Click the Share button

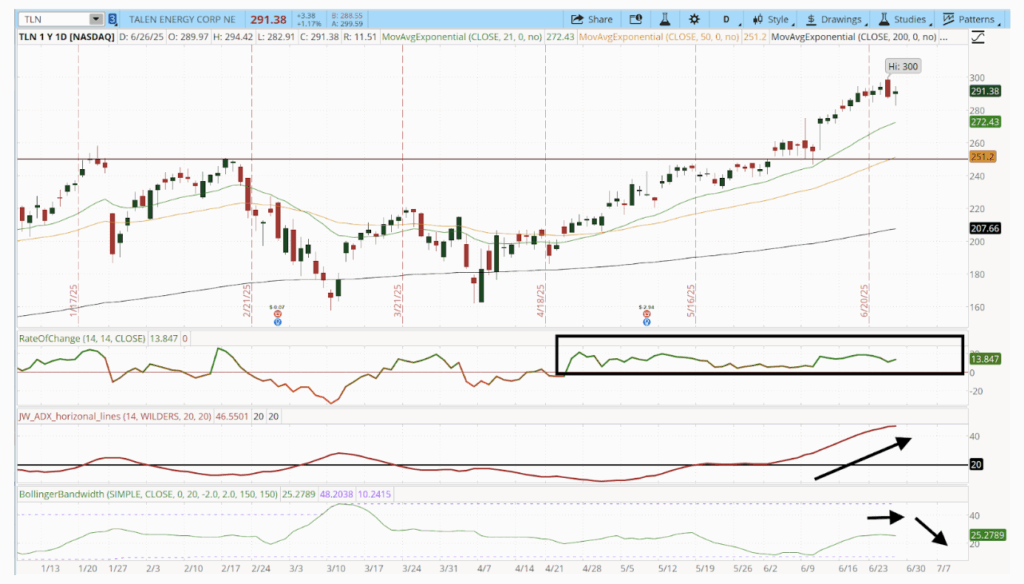[x=592, y=19]
